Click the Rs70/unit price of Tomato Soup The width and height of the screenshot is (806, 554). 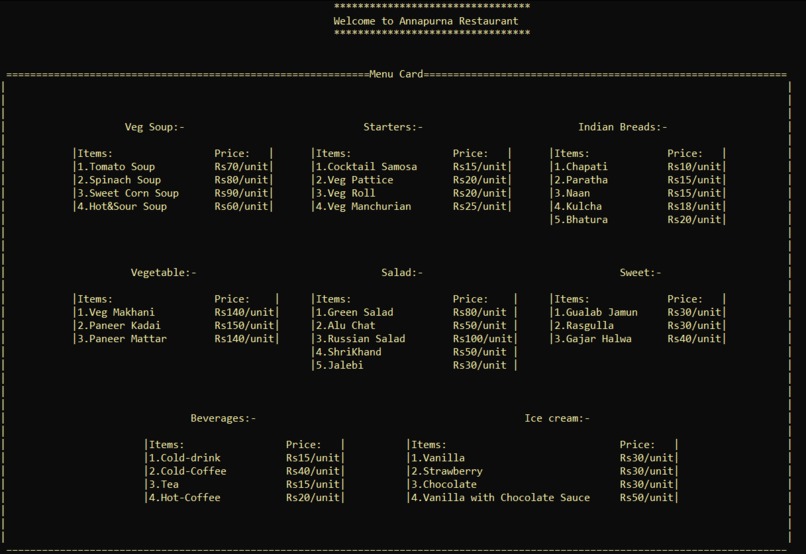pyautogui.click(x=241, y=167)
